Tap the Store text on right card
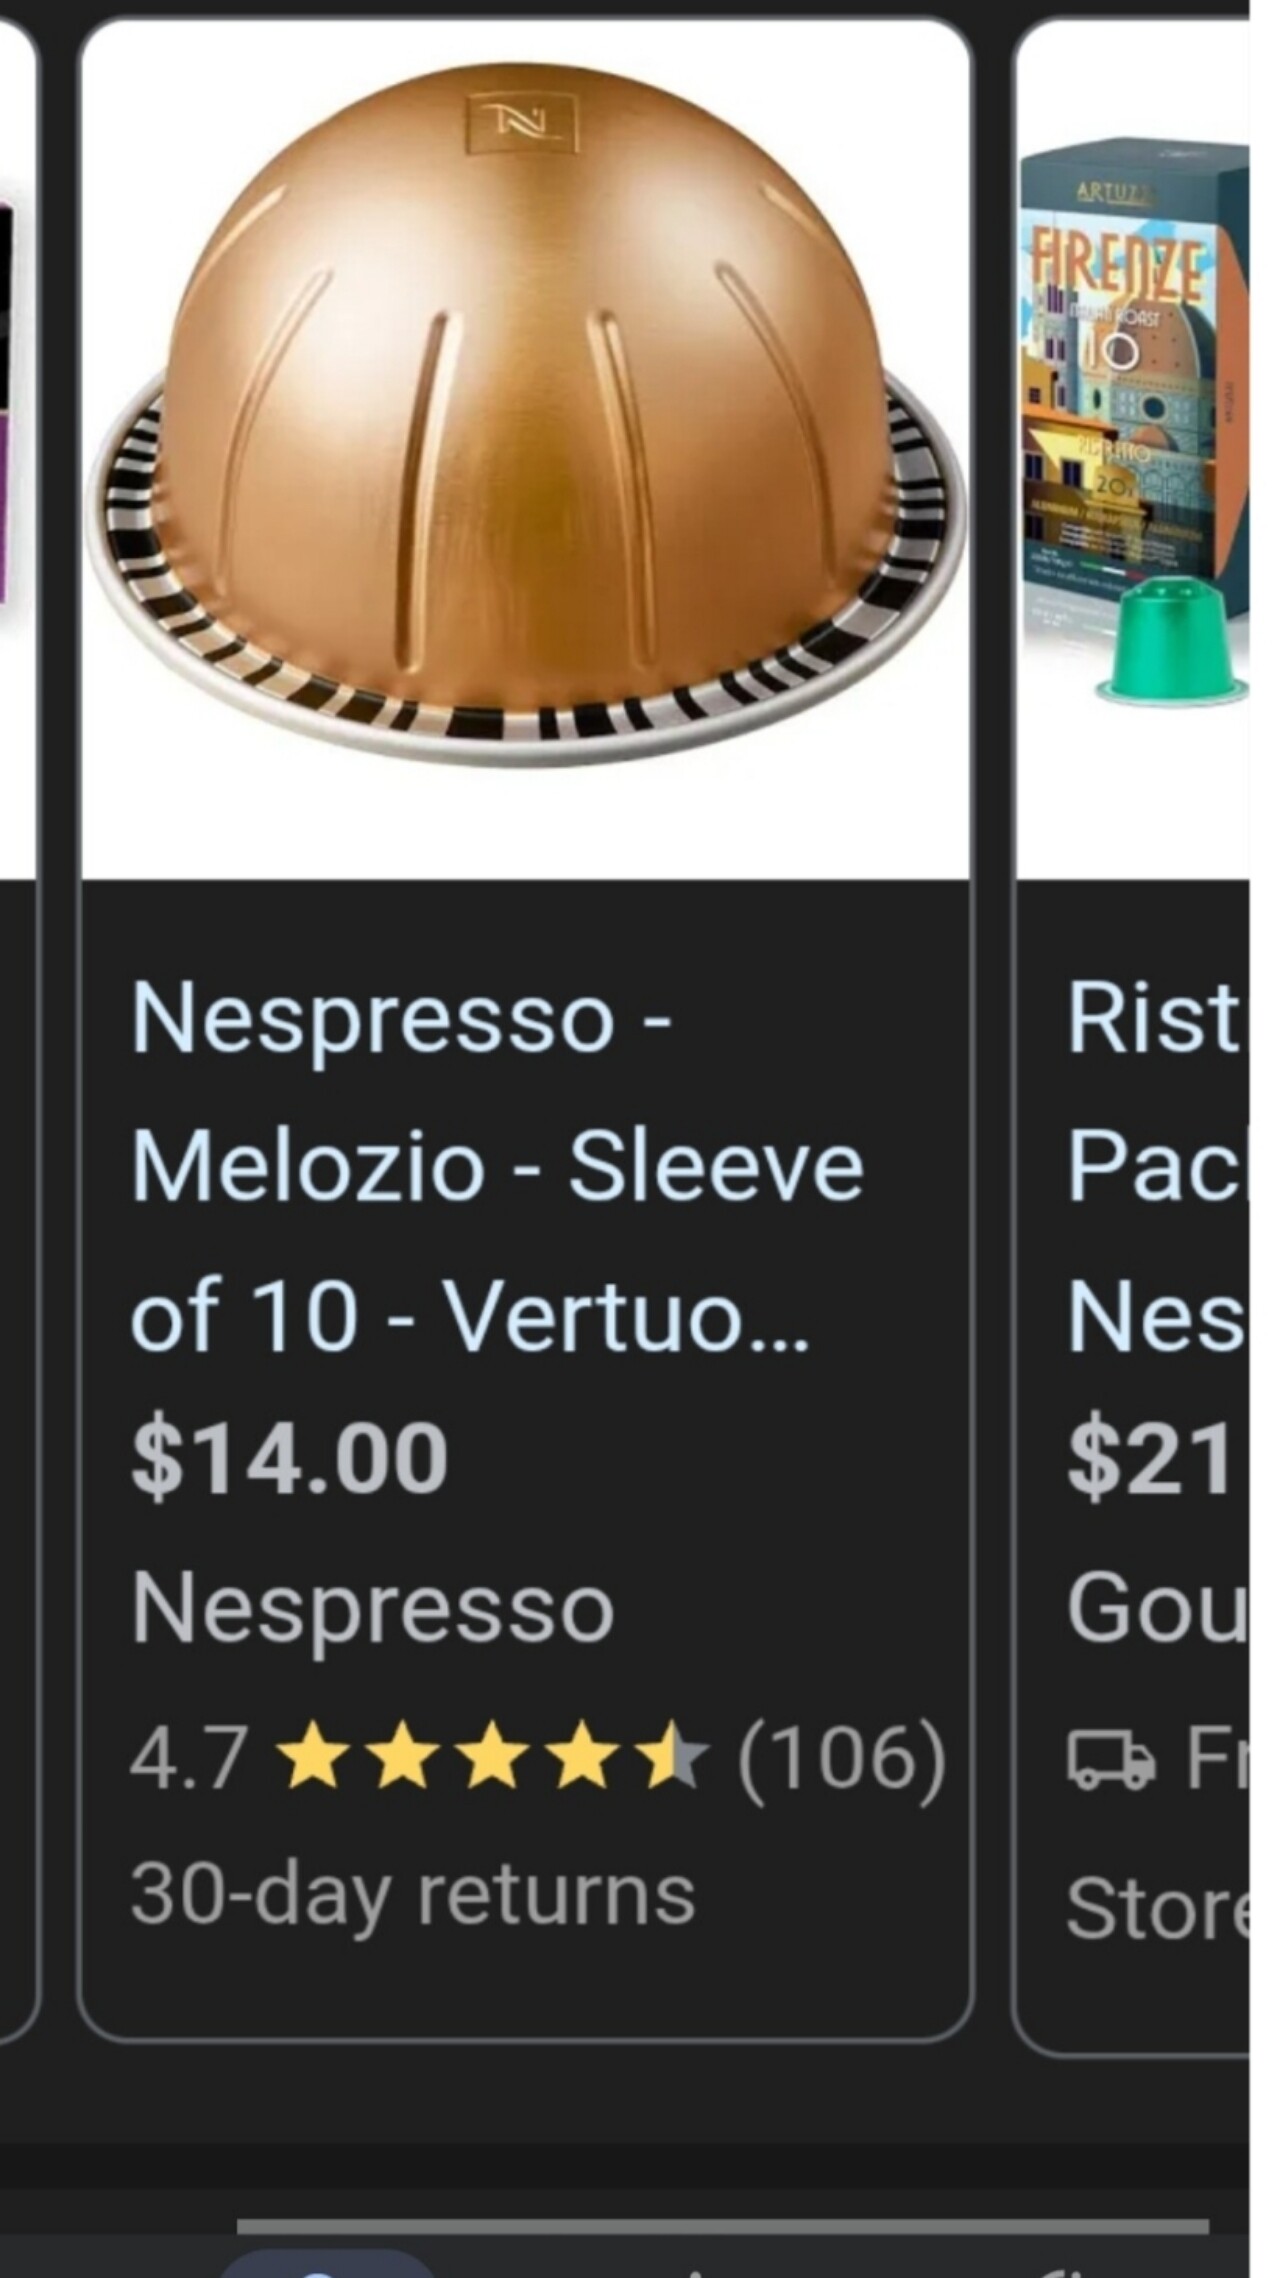The width and height of the screenshot is (1280, 2278). [x=1158, y=1907]
